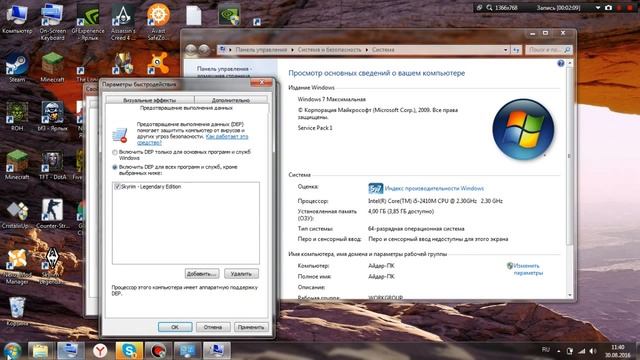Expand breadcrumb arrow after Система и безопасность
The width and height of the screenshot is (640, 360).
click(367, 50)
